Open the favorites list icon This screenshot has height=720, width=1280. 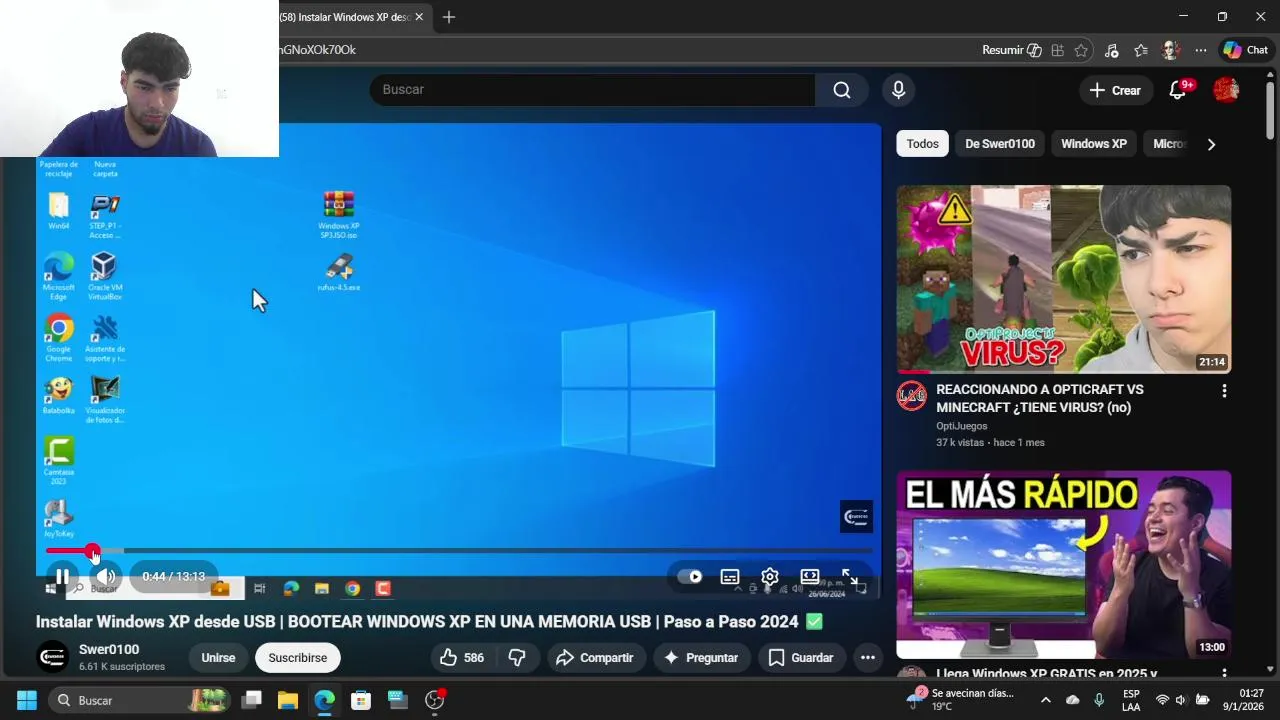click(x=1141, y=50)
